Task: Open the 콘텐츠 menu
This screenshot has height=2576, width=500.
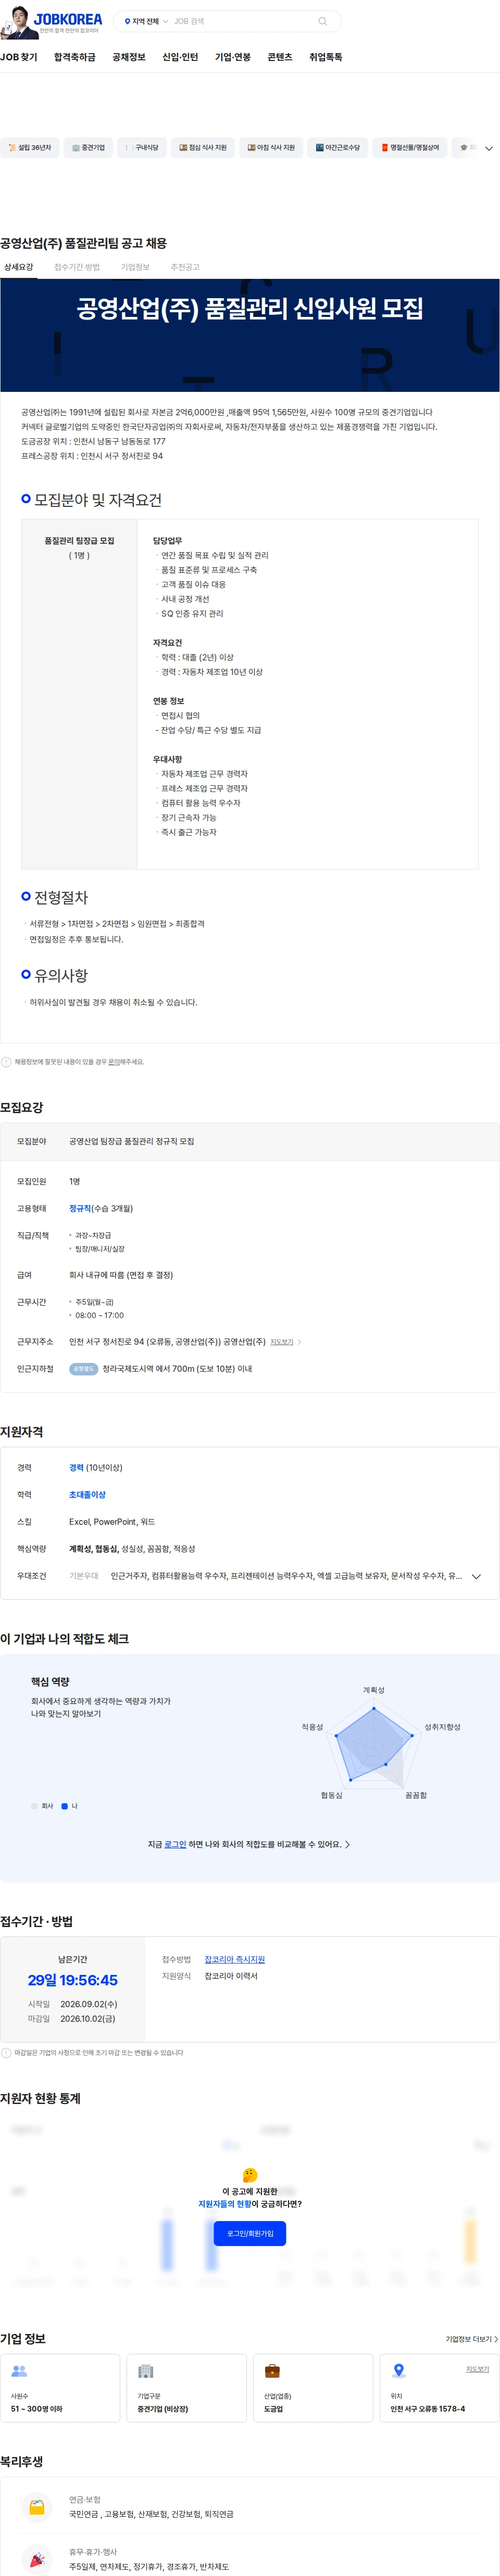Action: [x=280, y=57]
